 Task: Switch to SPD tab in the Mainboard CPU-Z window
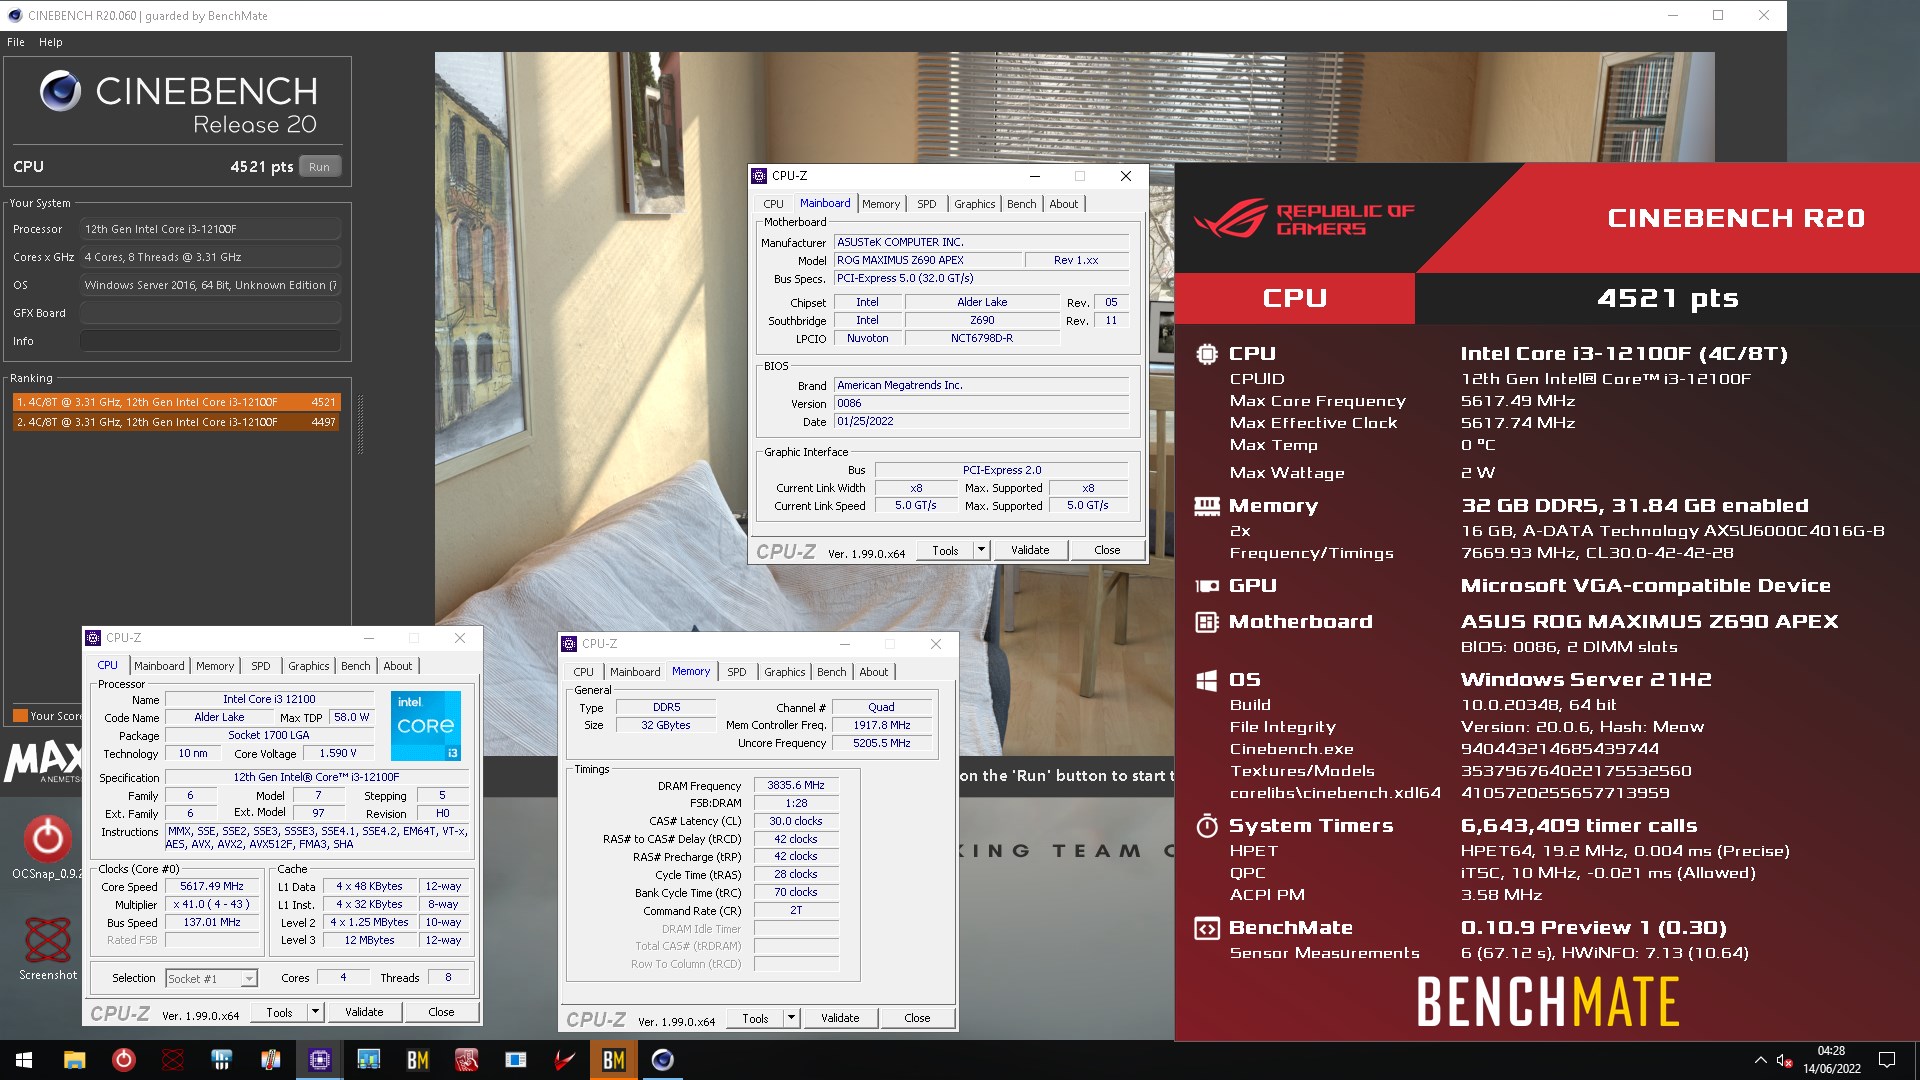pos(927,204)
